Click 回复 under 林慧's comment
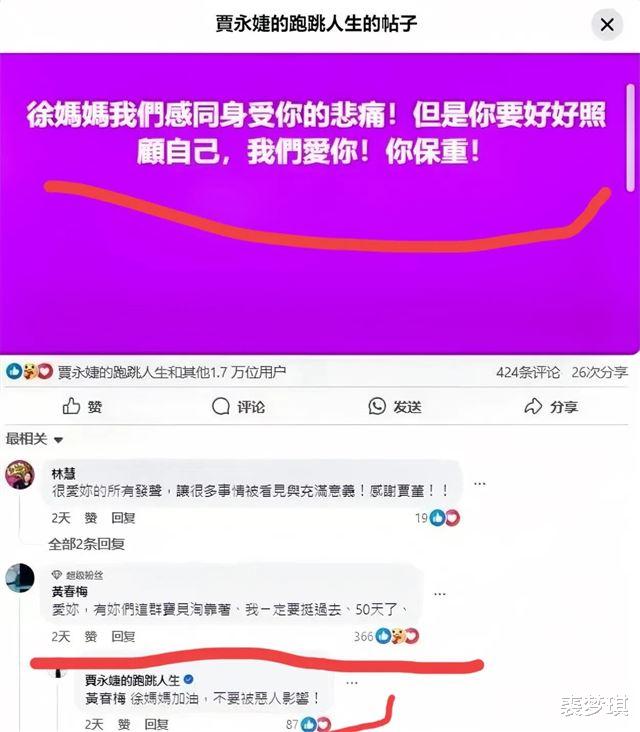 [x=123, y=518]
